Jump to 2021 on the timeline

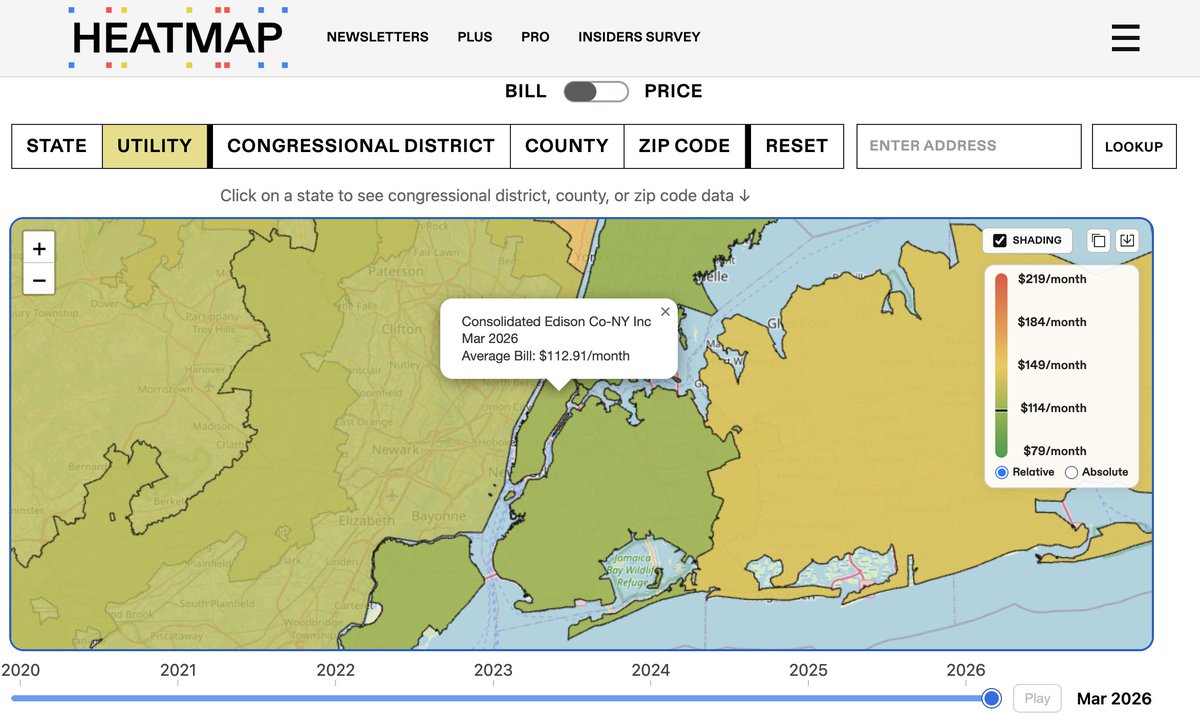178,670
